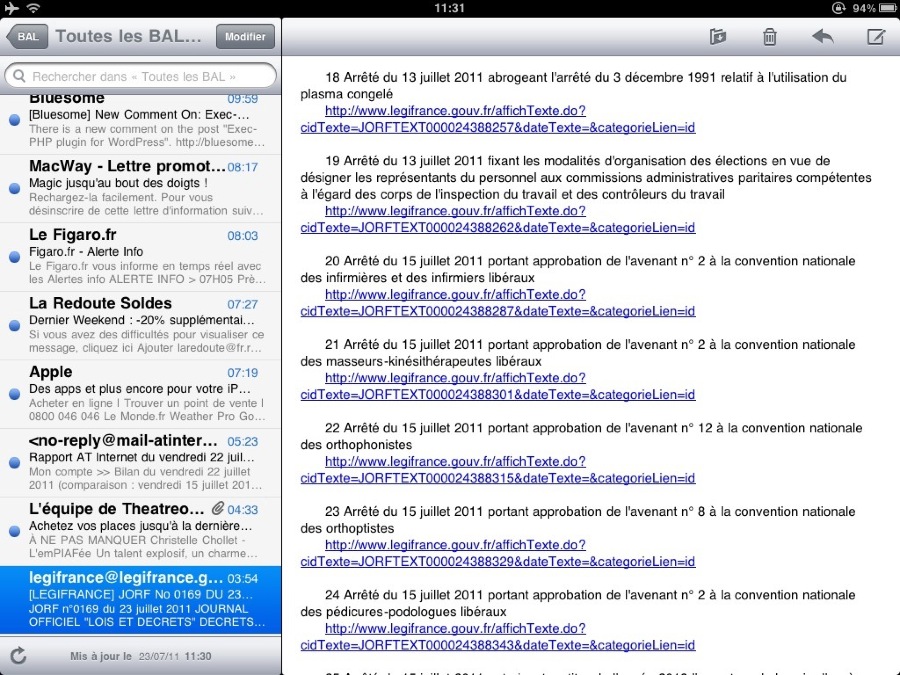Open the no-reply mail-atinternet email
900x675 pixels.
click(x=140, y=464)
